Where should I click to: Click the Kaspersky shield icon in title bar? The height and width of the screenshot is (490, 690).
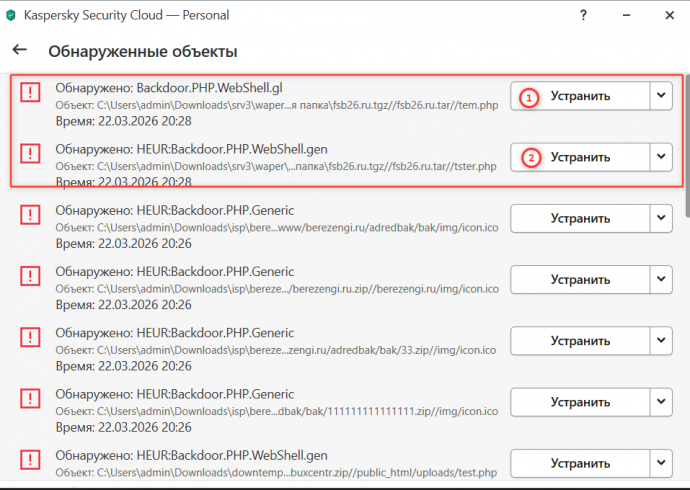pos(12,15)
